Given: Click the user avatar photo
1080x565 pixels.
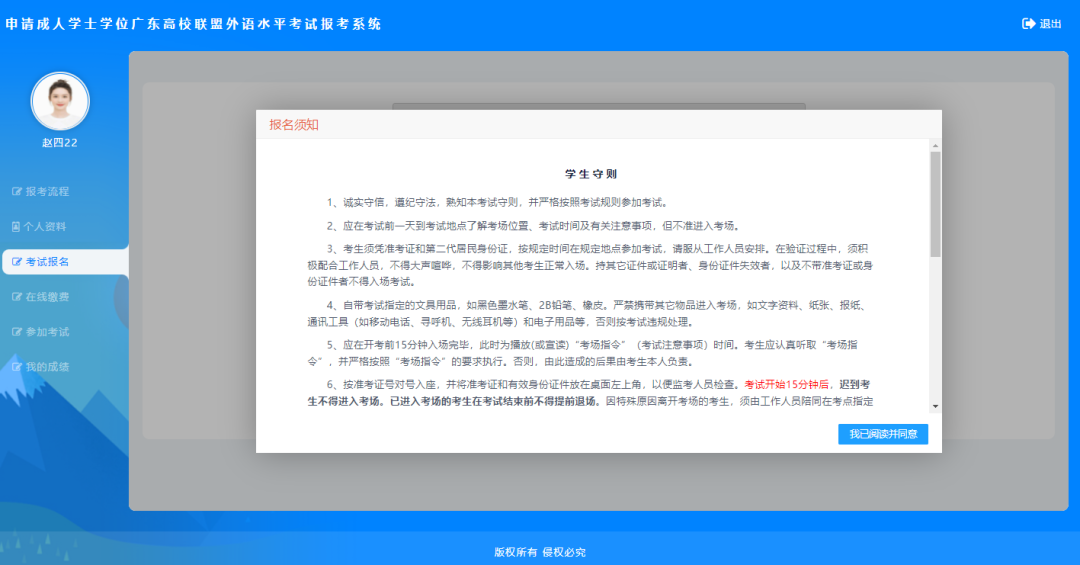Looking at the screenshot, I should (60, 101).
